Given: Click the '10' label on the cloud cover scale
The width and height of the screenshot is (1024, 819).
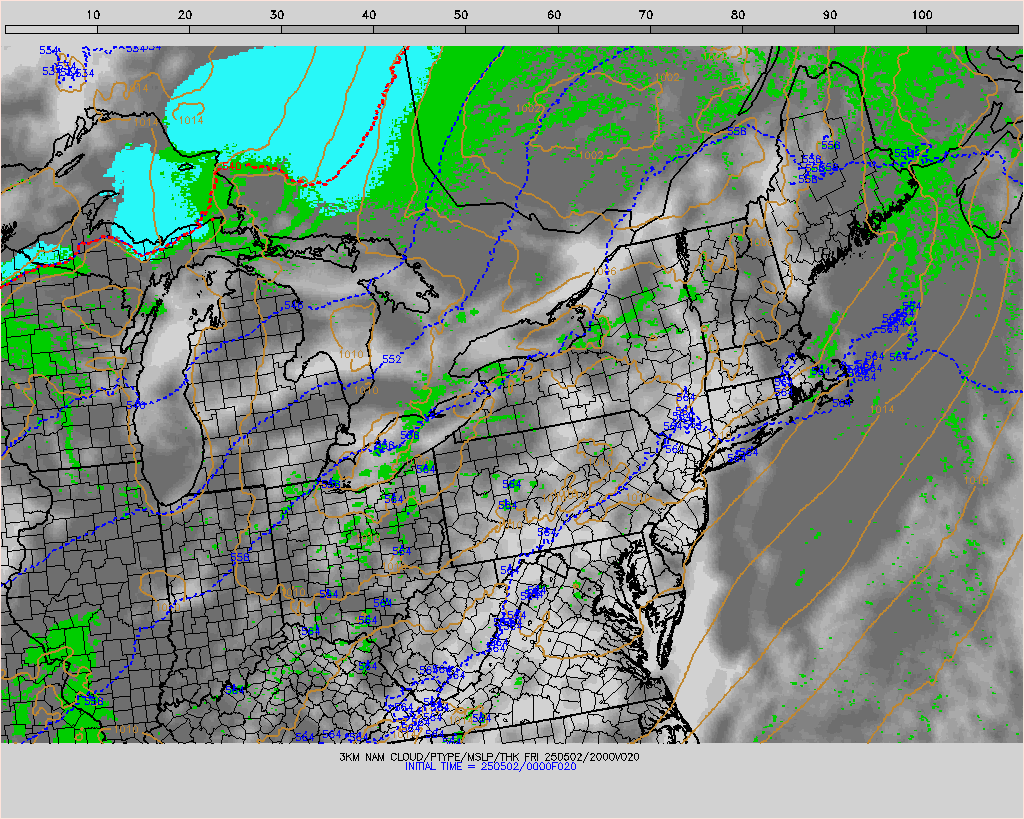Looking at the screenshot, I should click(x=93, y=15).
